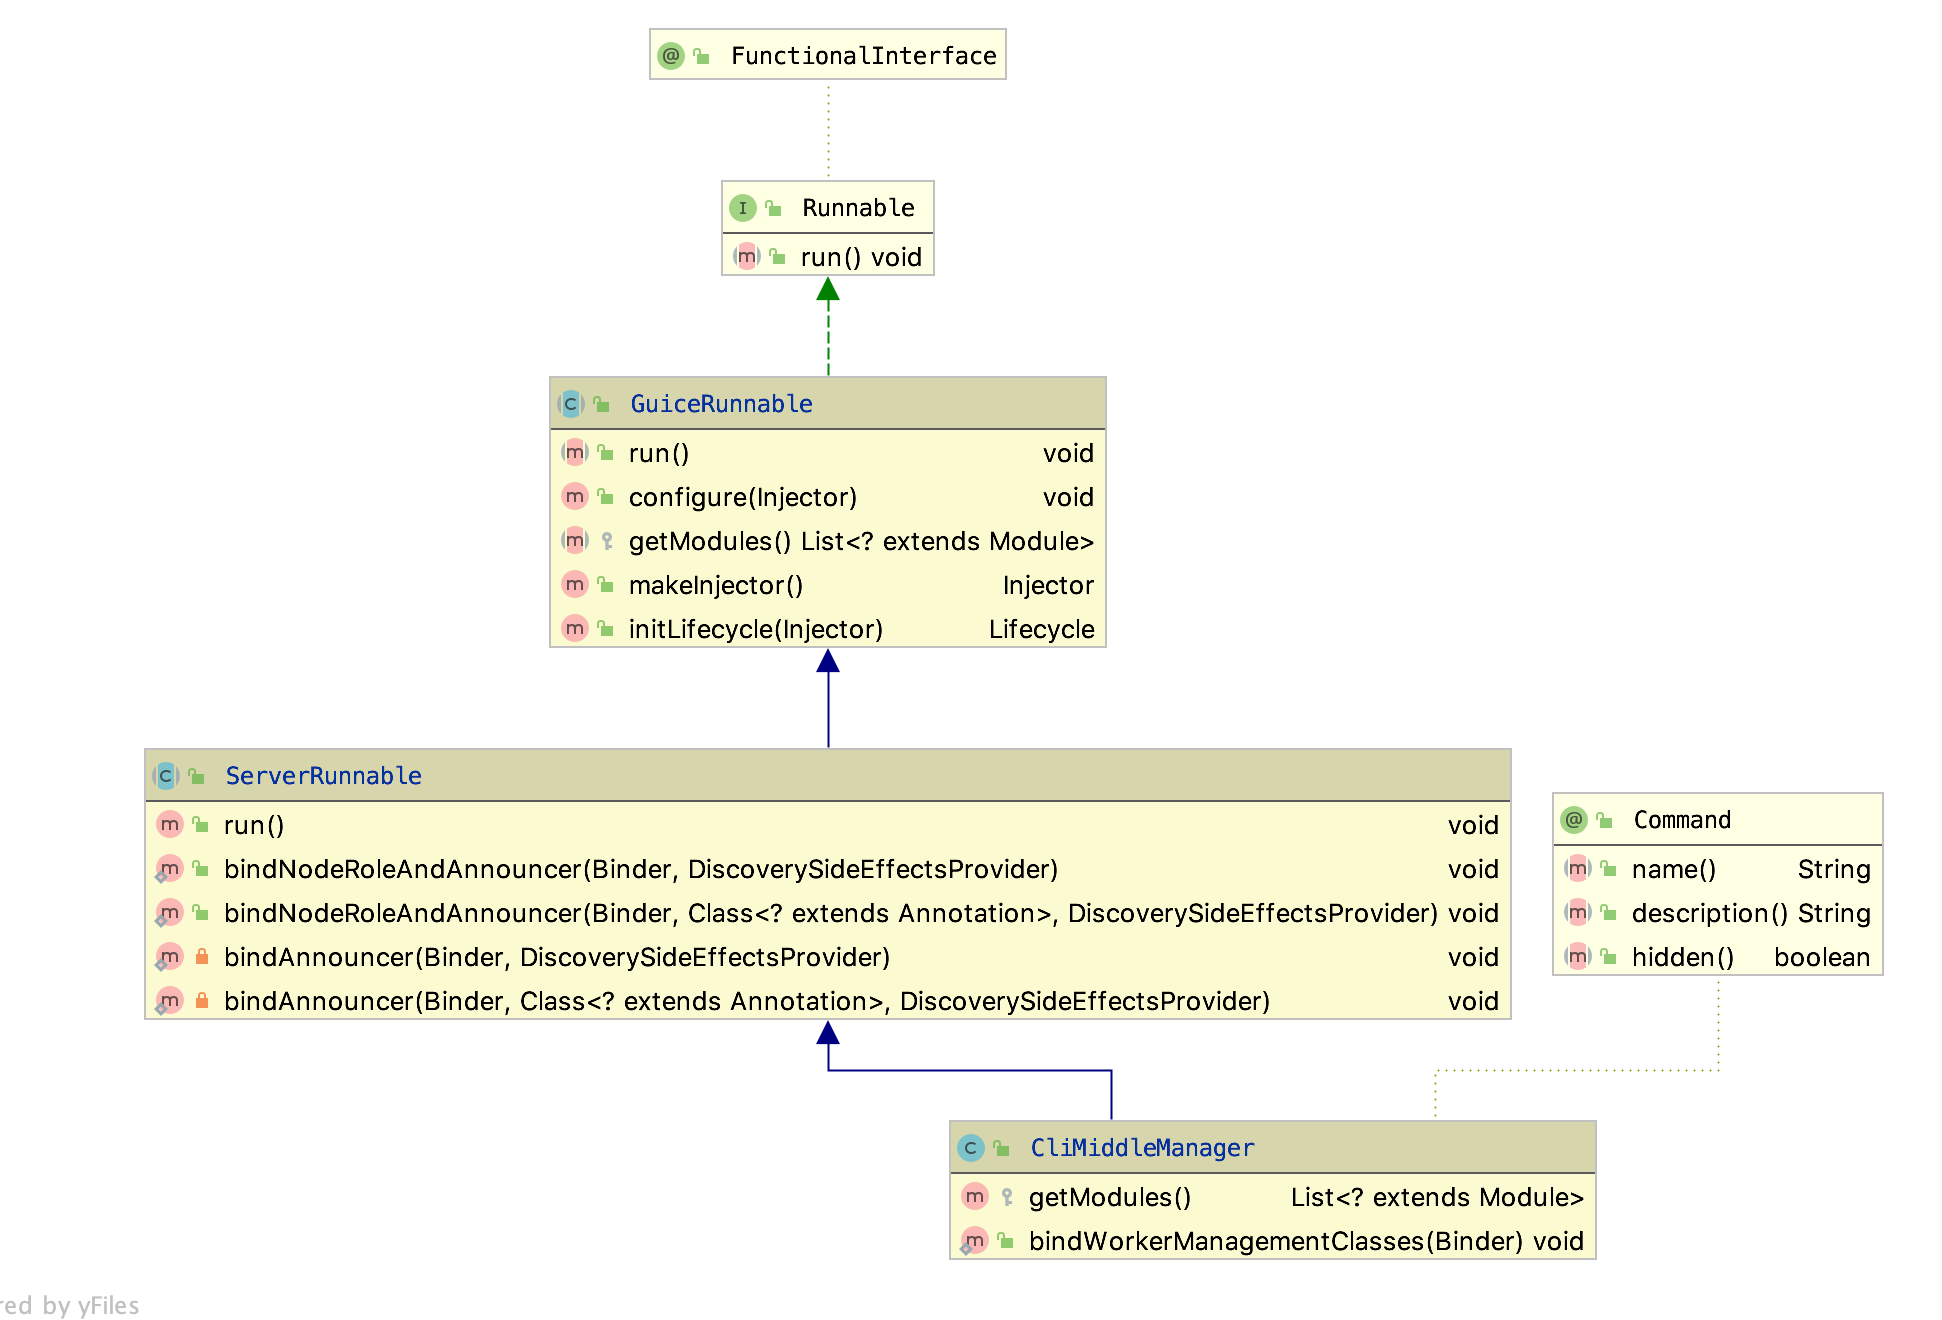Screen dimensions: 1942x1320
Task: Click the Command annotation icon
Action: (x=1574, y=820)
